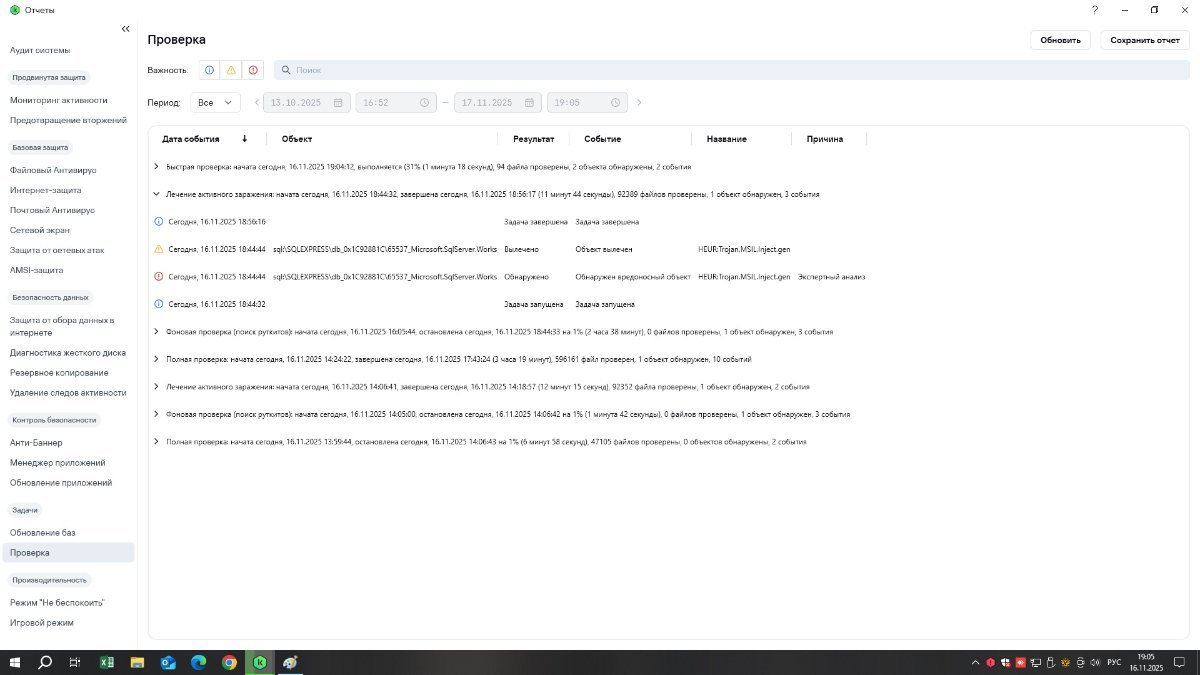The width and height of the screenshot is (1200, 675).
Task: Open the clock picker for end time 19:05
Action: [x=616, y=102]
